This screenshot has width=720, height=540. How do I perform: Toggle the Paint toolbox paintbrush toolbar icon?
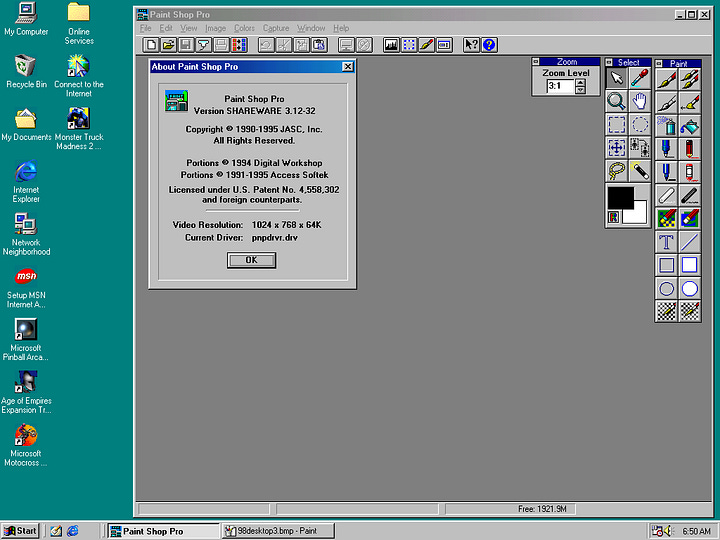point(427,45)
